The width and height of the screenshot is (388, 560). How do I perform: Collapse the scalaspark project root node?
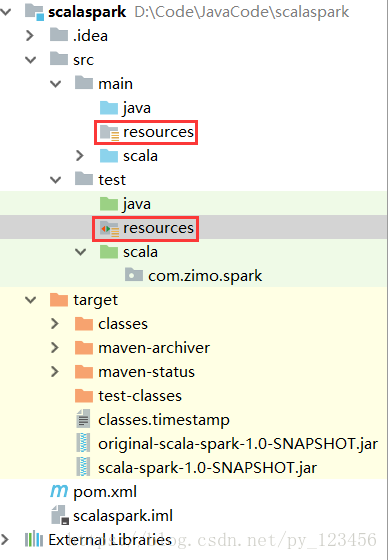pyautogui.click(x=5, y=12)
